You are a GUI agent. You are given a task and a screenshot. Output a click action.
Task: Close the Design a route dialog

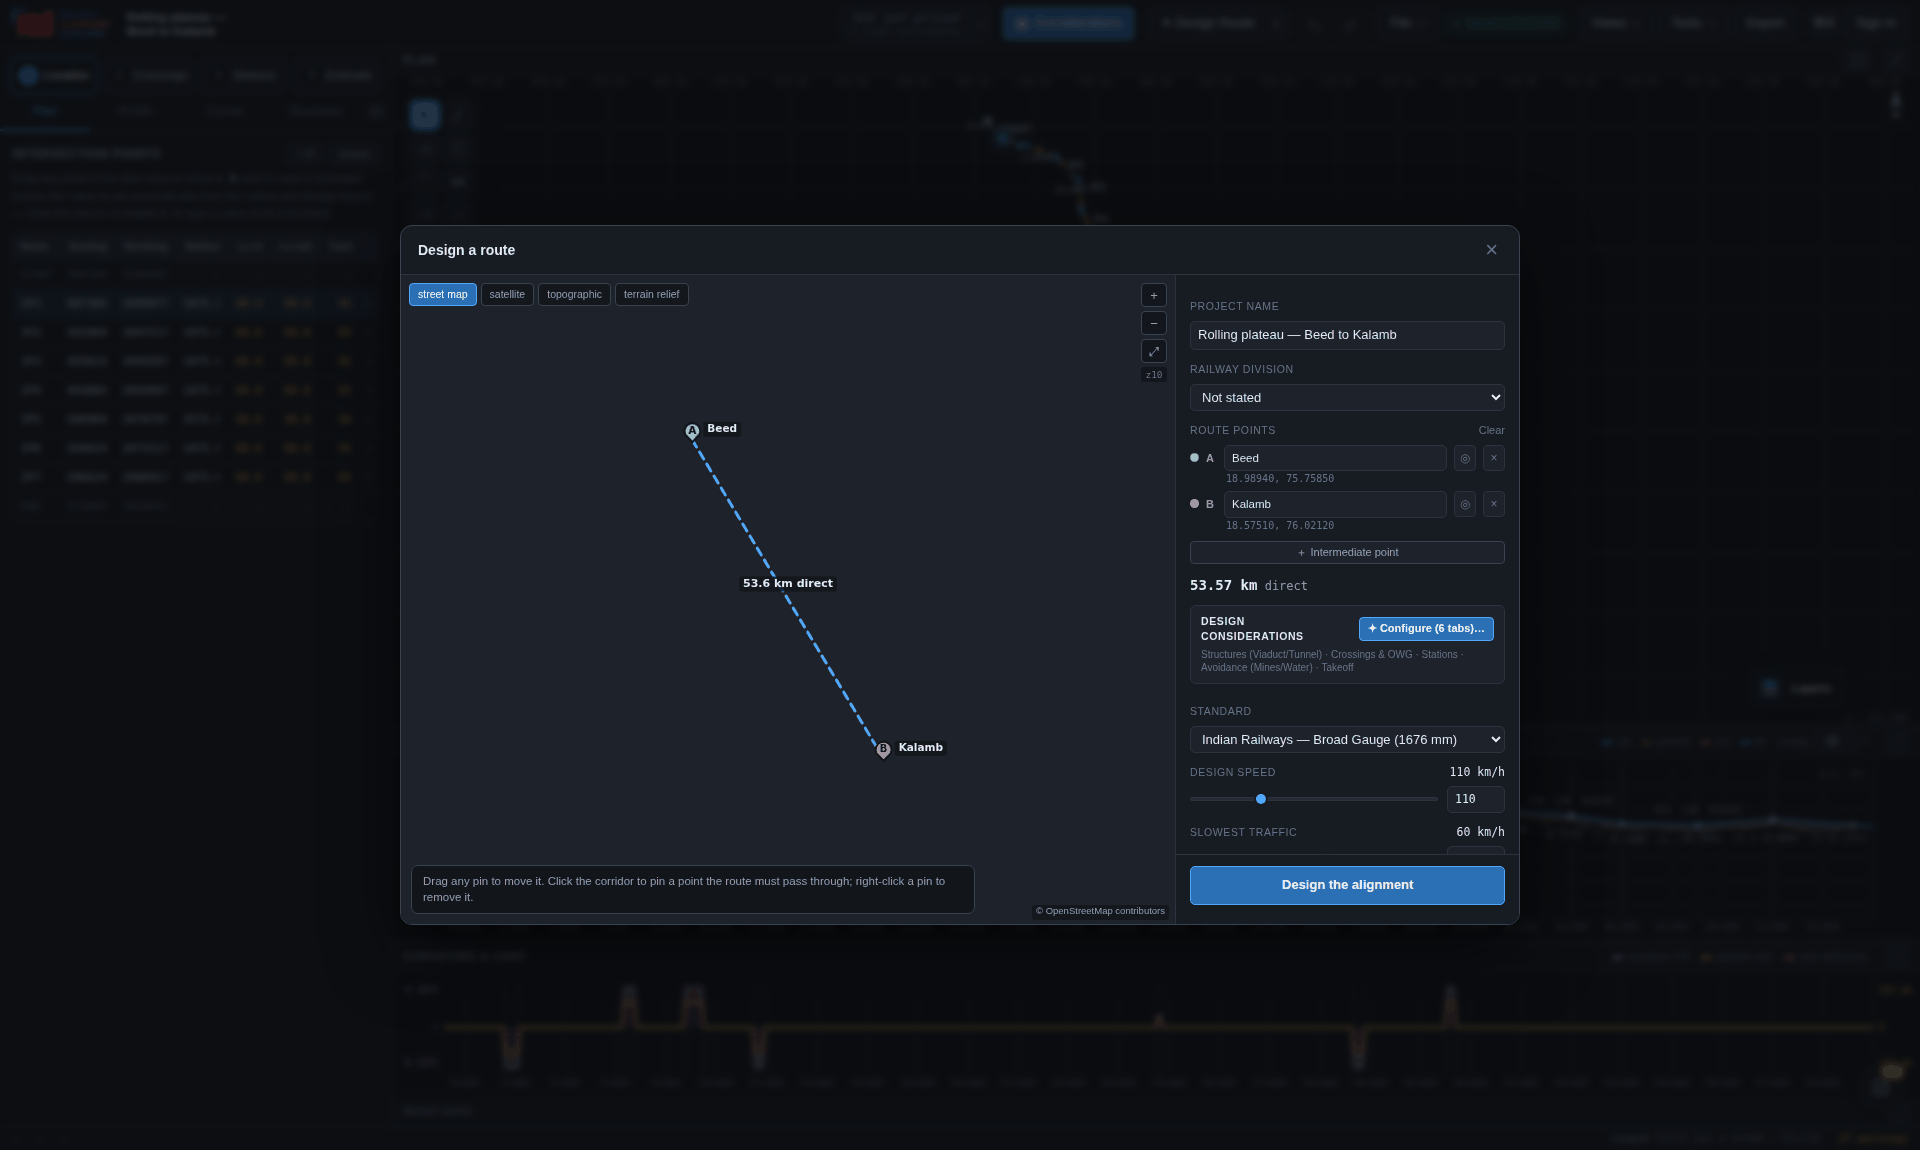[1491, 250]
